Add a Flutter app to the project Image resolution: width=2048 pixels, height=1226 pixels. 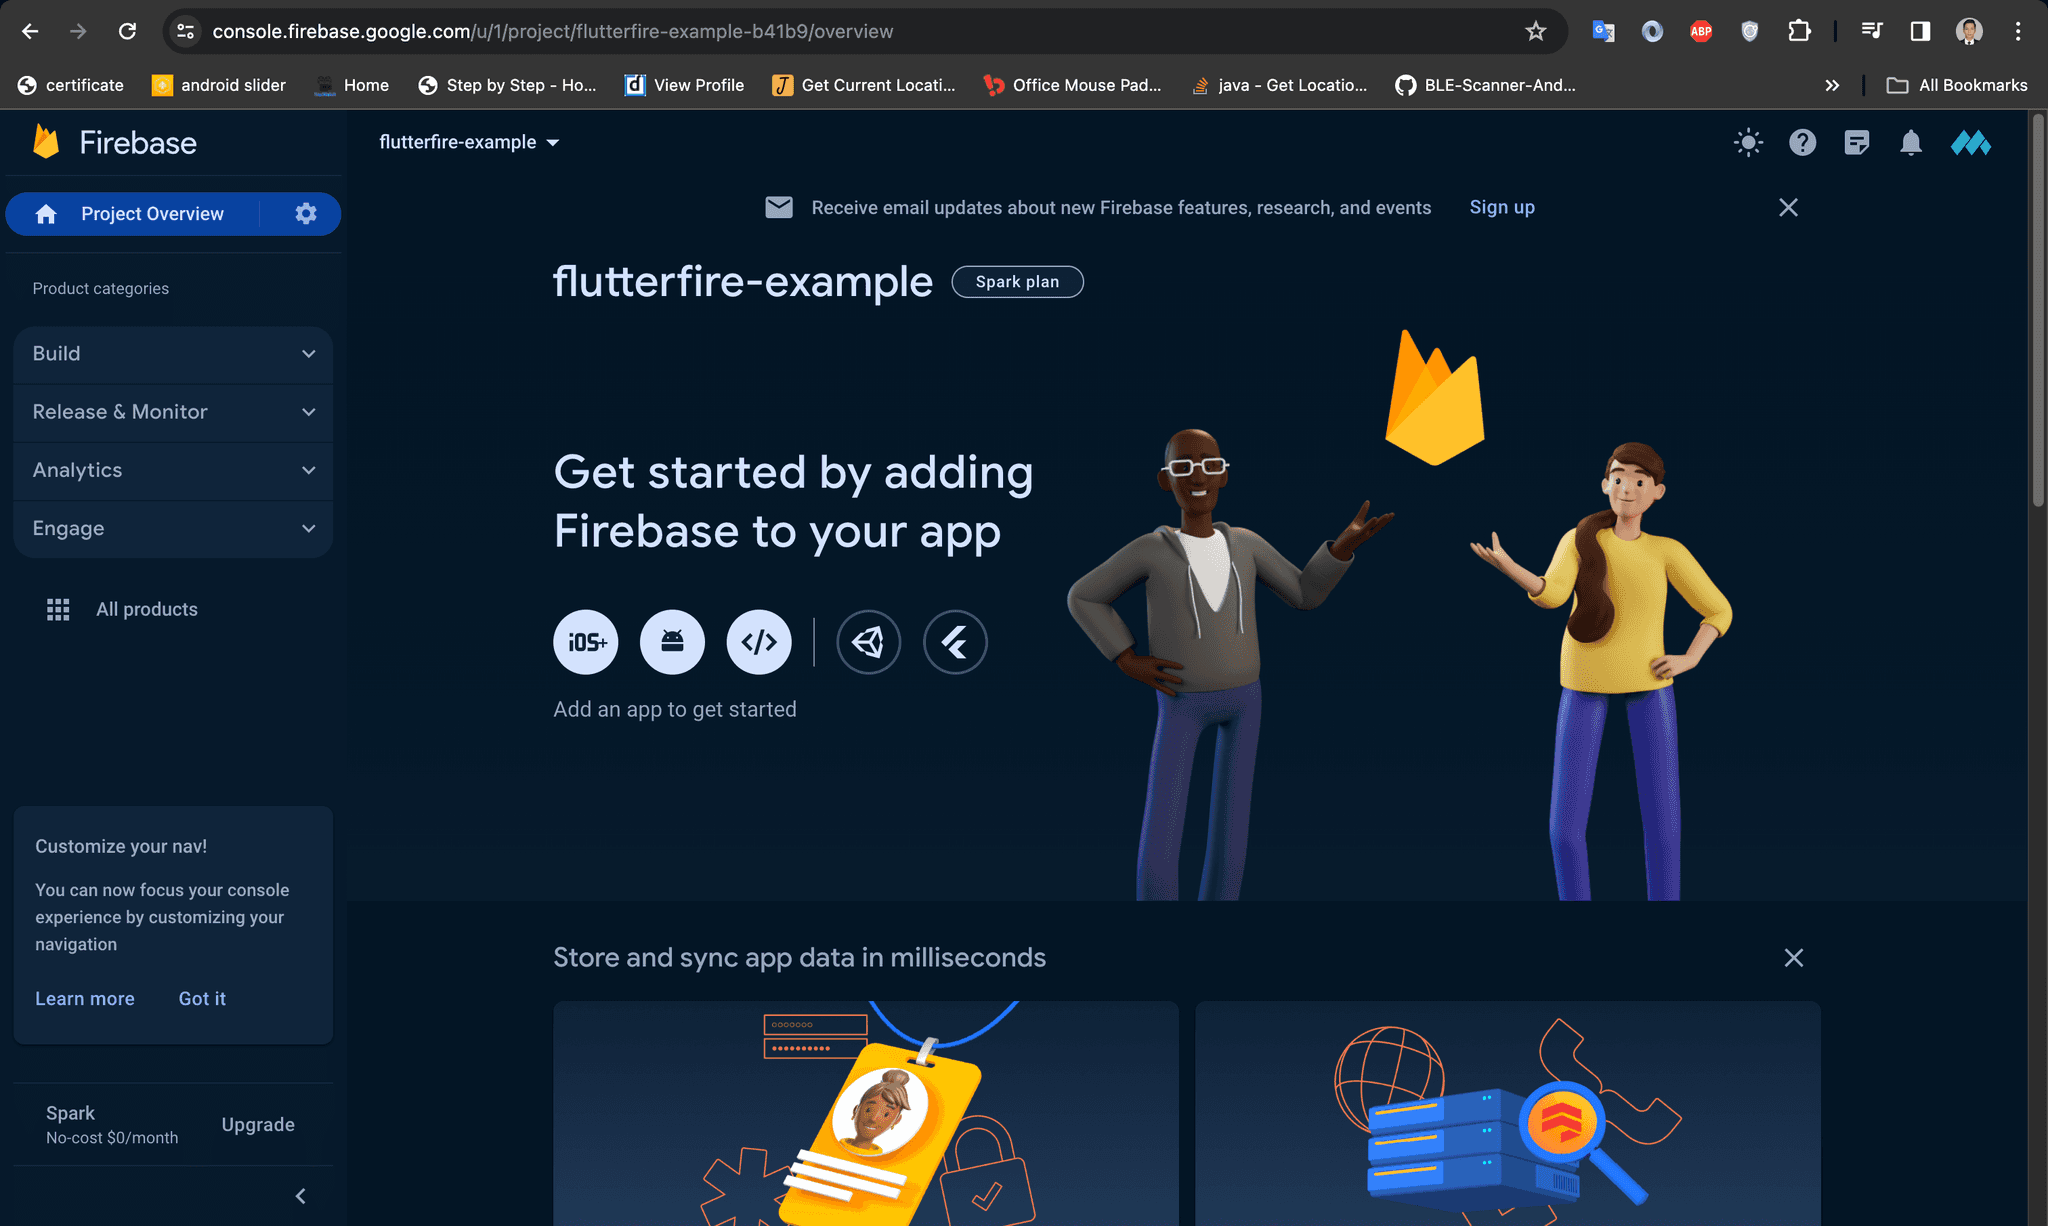click(955, 642)
